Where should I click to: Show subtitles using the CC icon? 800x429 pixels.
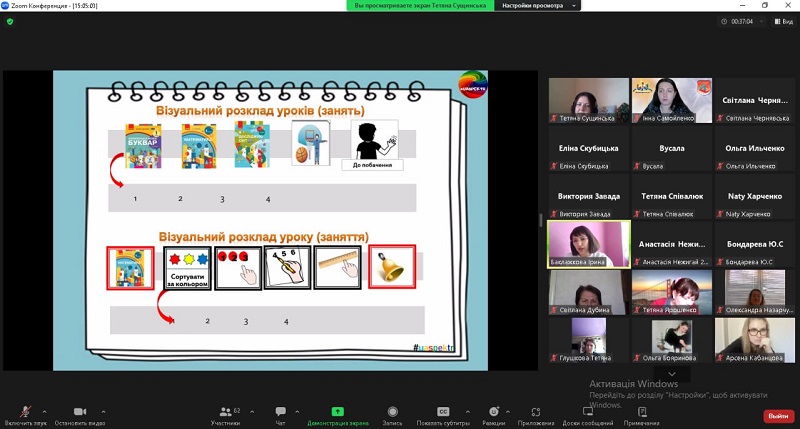point(443,411)
